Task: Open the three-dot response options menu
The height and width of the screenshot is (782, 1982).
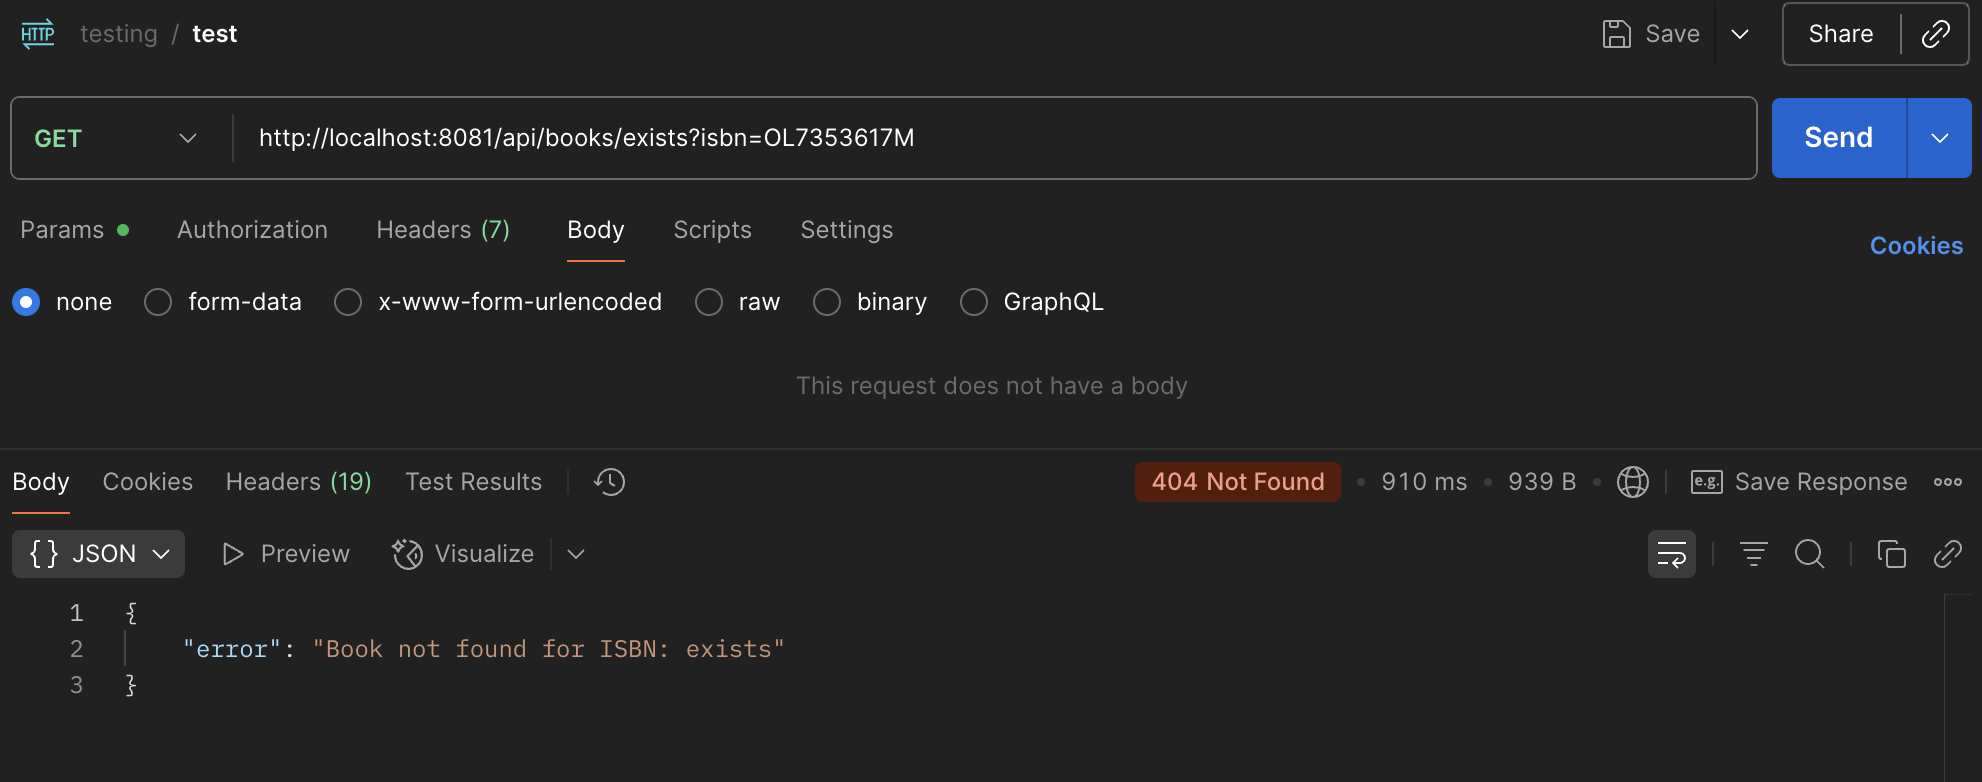Action: point(1947,482)
